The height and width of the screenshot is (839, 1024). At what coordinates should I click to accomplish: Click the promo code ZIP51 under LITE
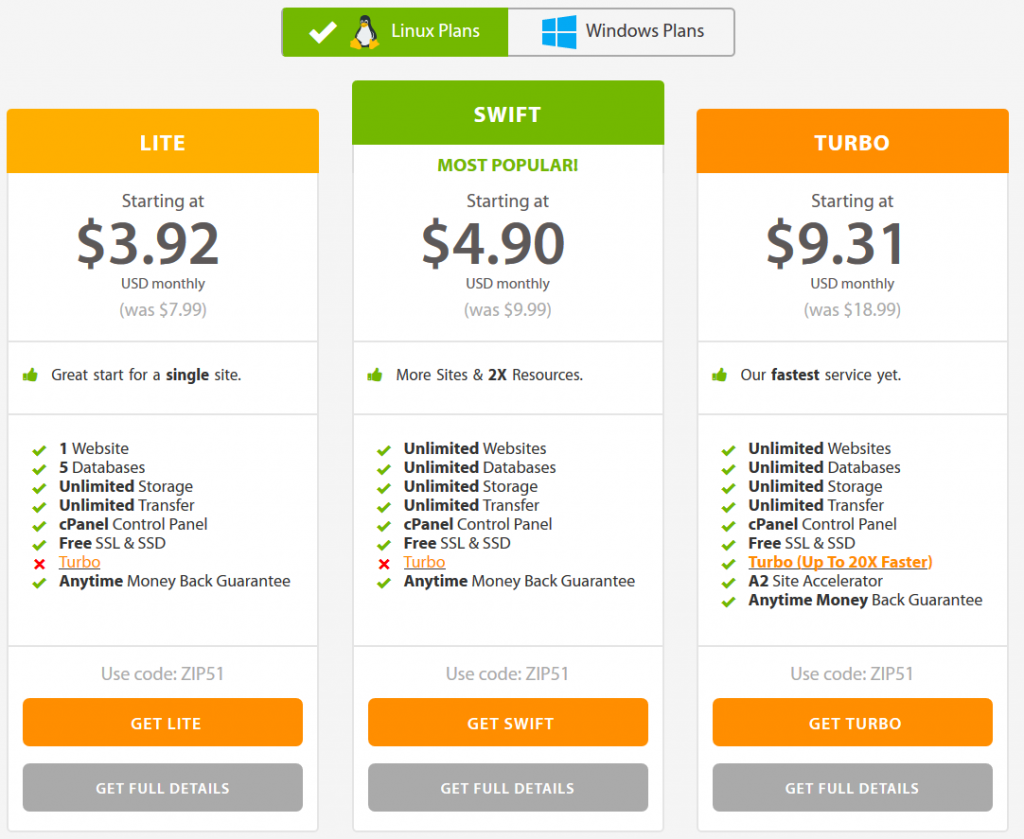coord(162,673)
